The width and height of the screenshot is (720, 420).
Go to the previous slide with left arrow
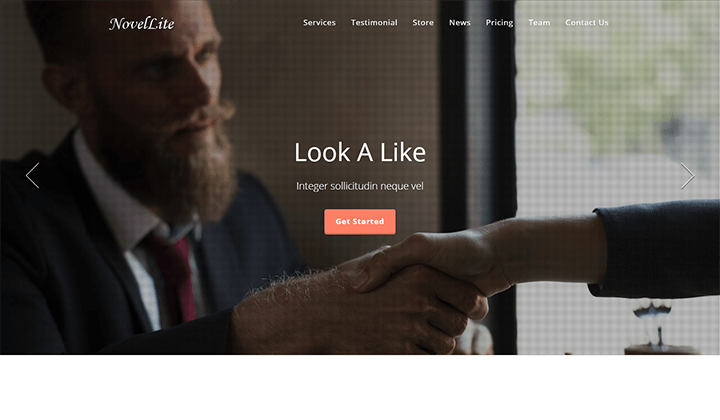[x=33, y=175]
